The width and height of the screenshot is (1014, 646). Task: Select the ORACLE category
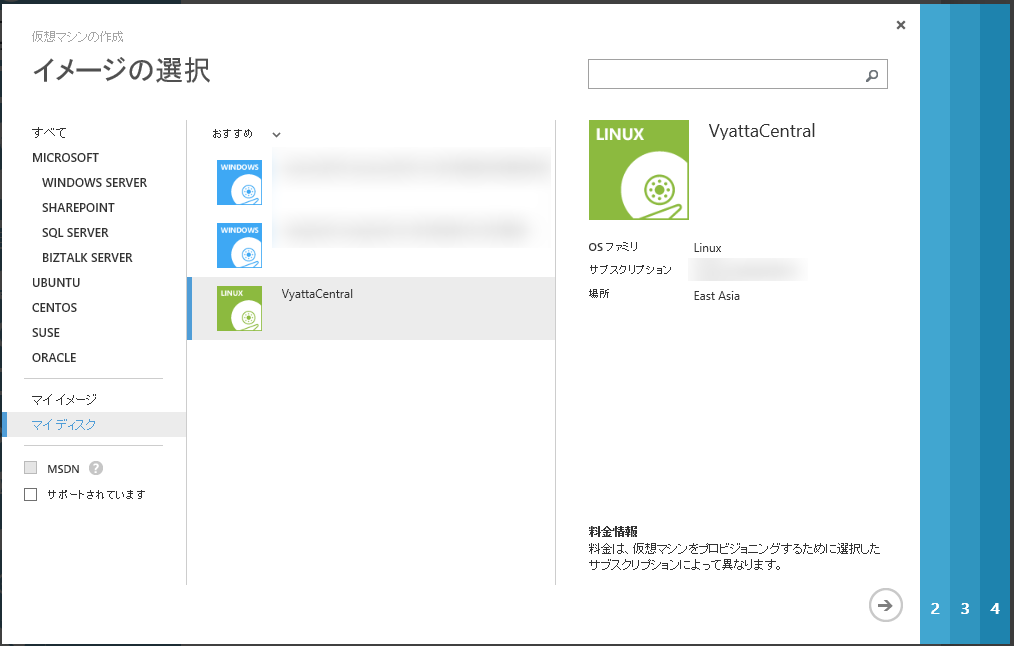pos(54,358)
